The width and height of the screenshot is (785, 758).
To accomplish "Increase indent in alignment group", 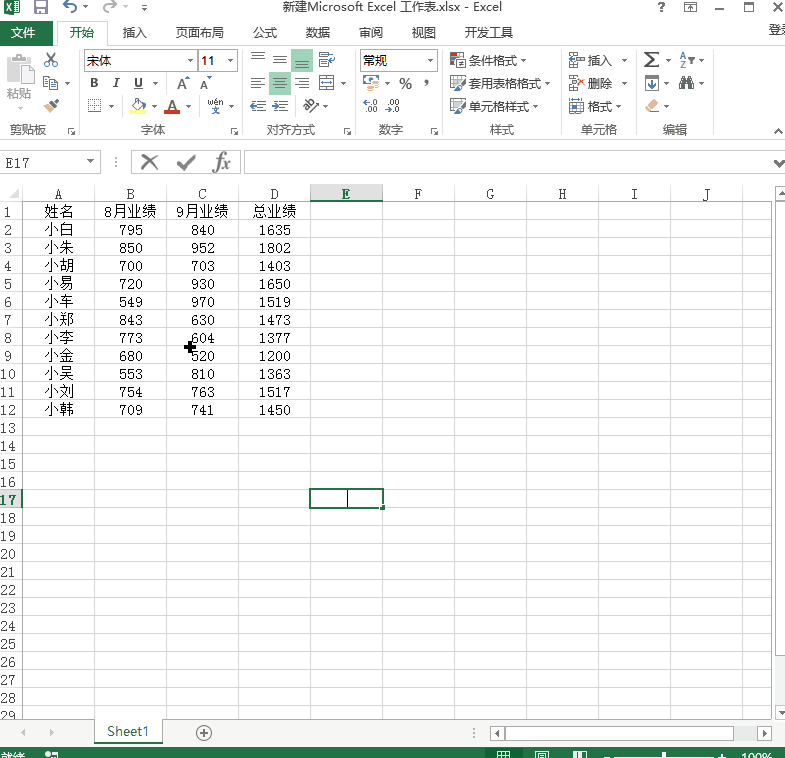I will tap(280, 106).
